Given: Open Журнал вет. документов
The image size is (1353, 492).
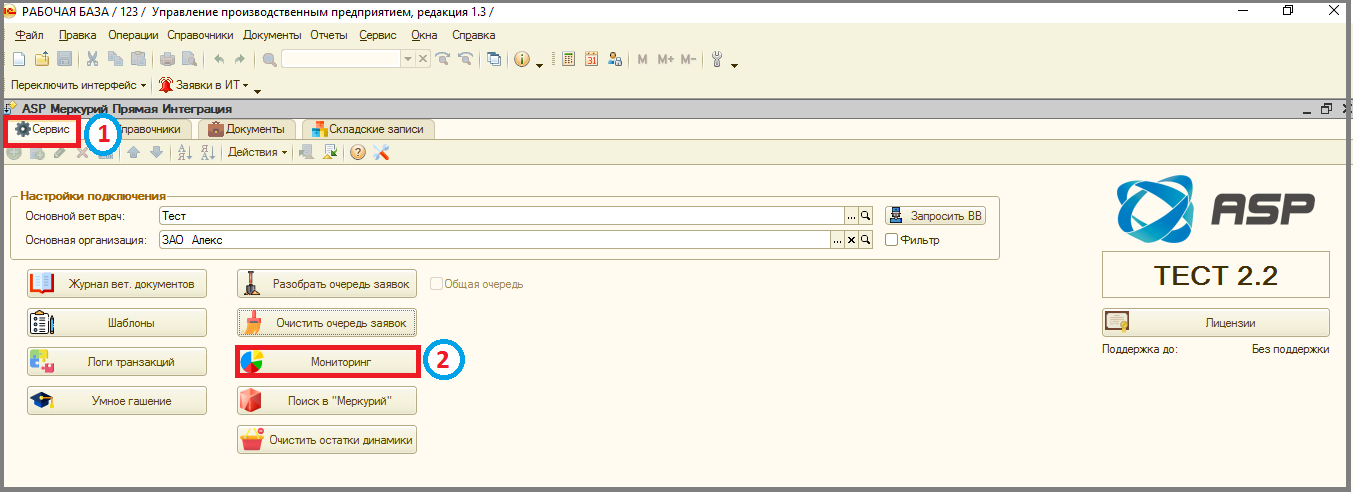Looking at the screenshot, I should (x=117, y=284).
